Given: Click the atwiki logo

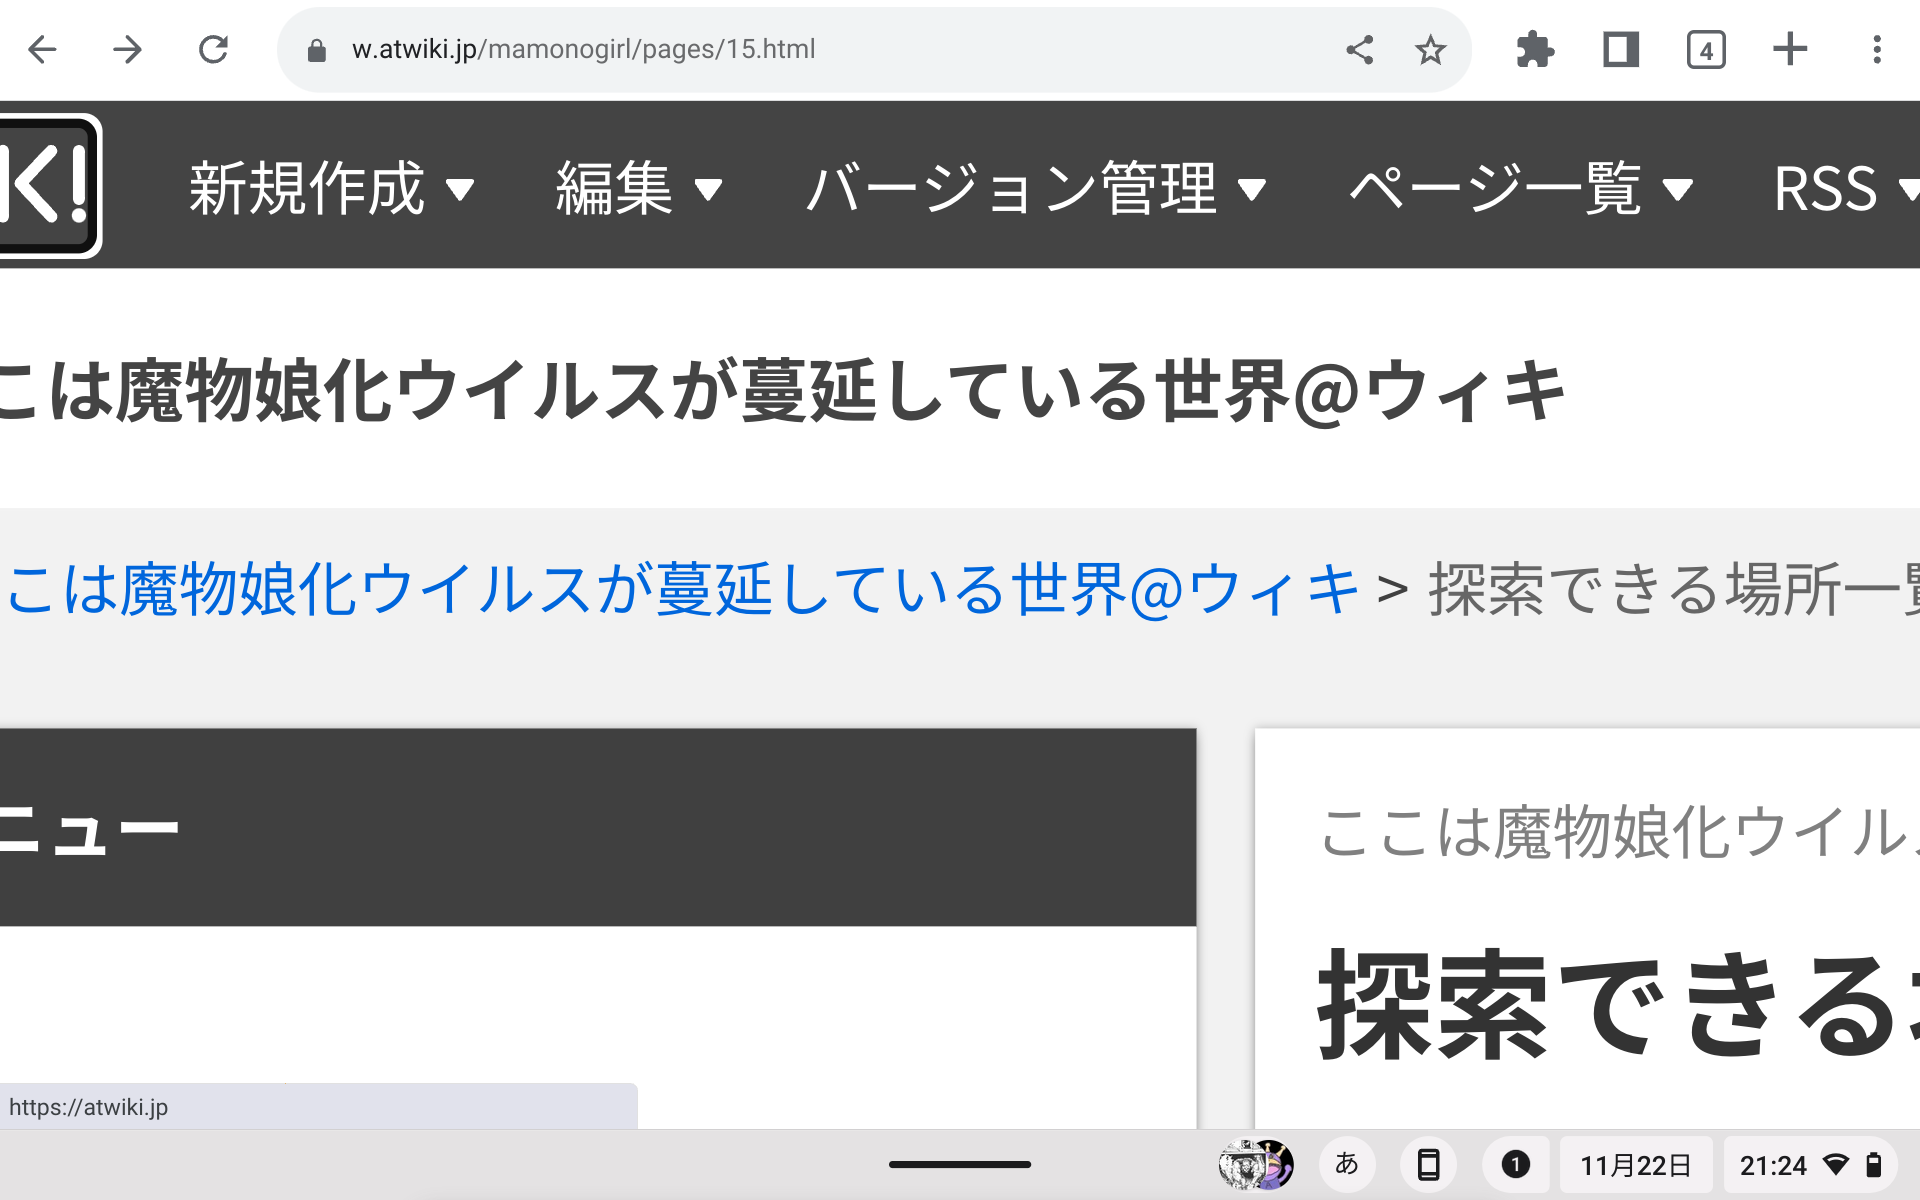Looking at the screenshot, I should (48, 186).
